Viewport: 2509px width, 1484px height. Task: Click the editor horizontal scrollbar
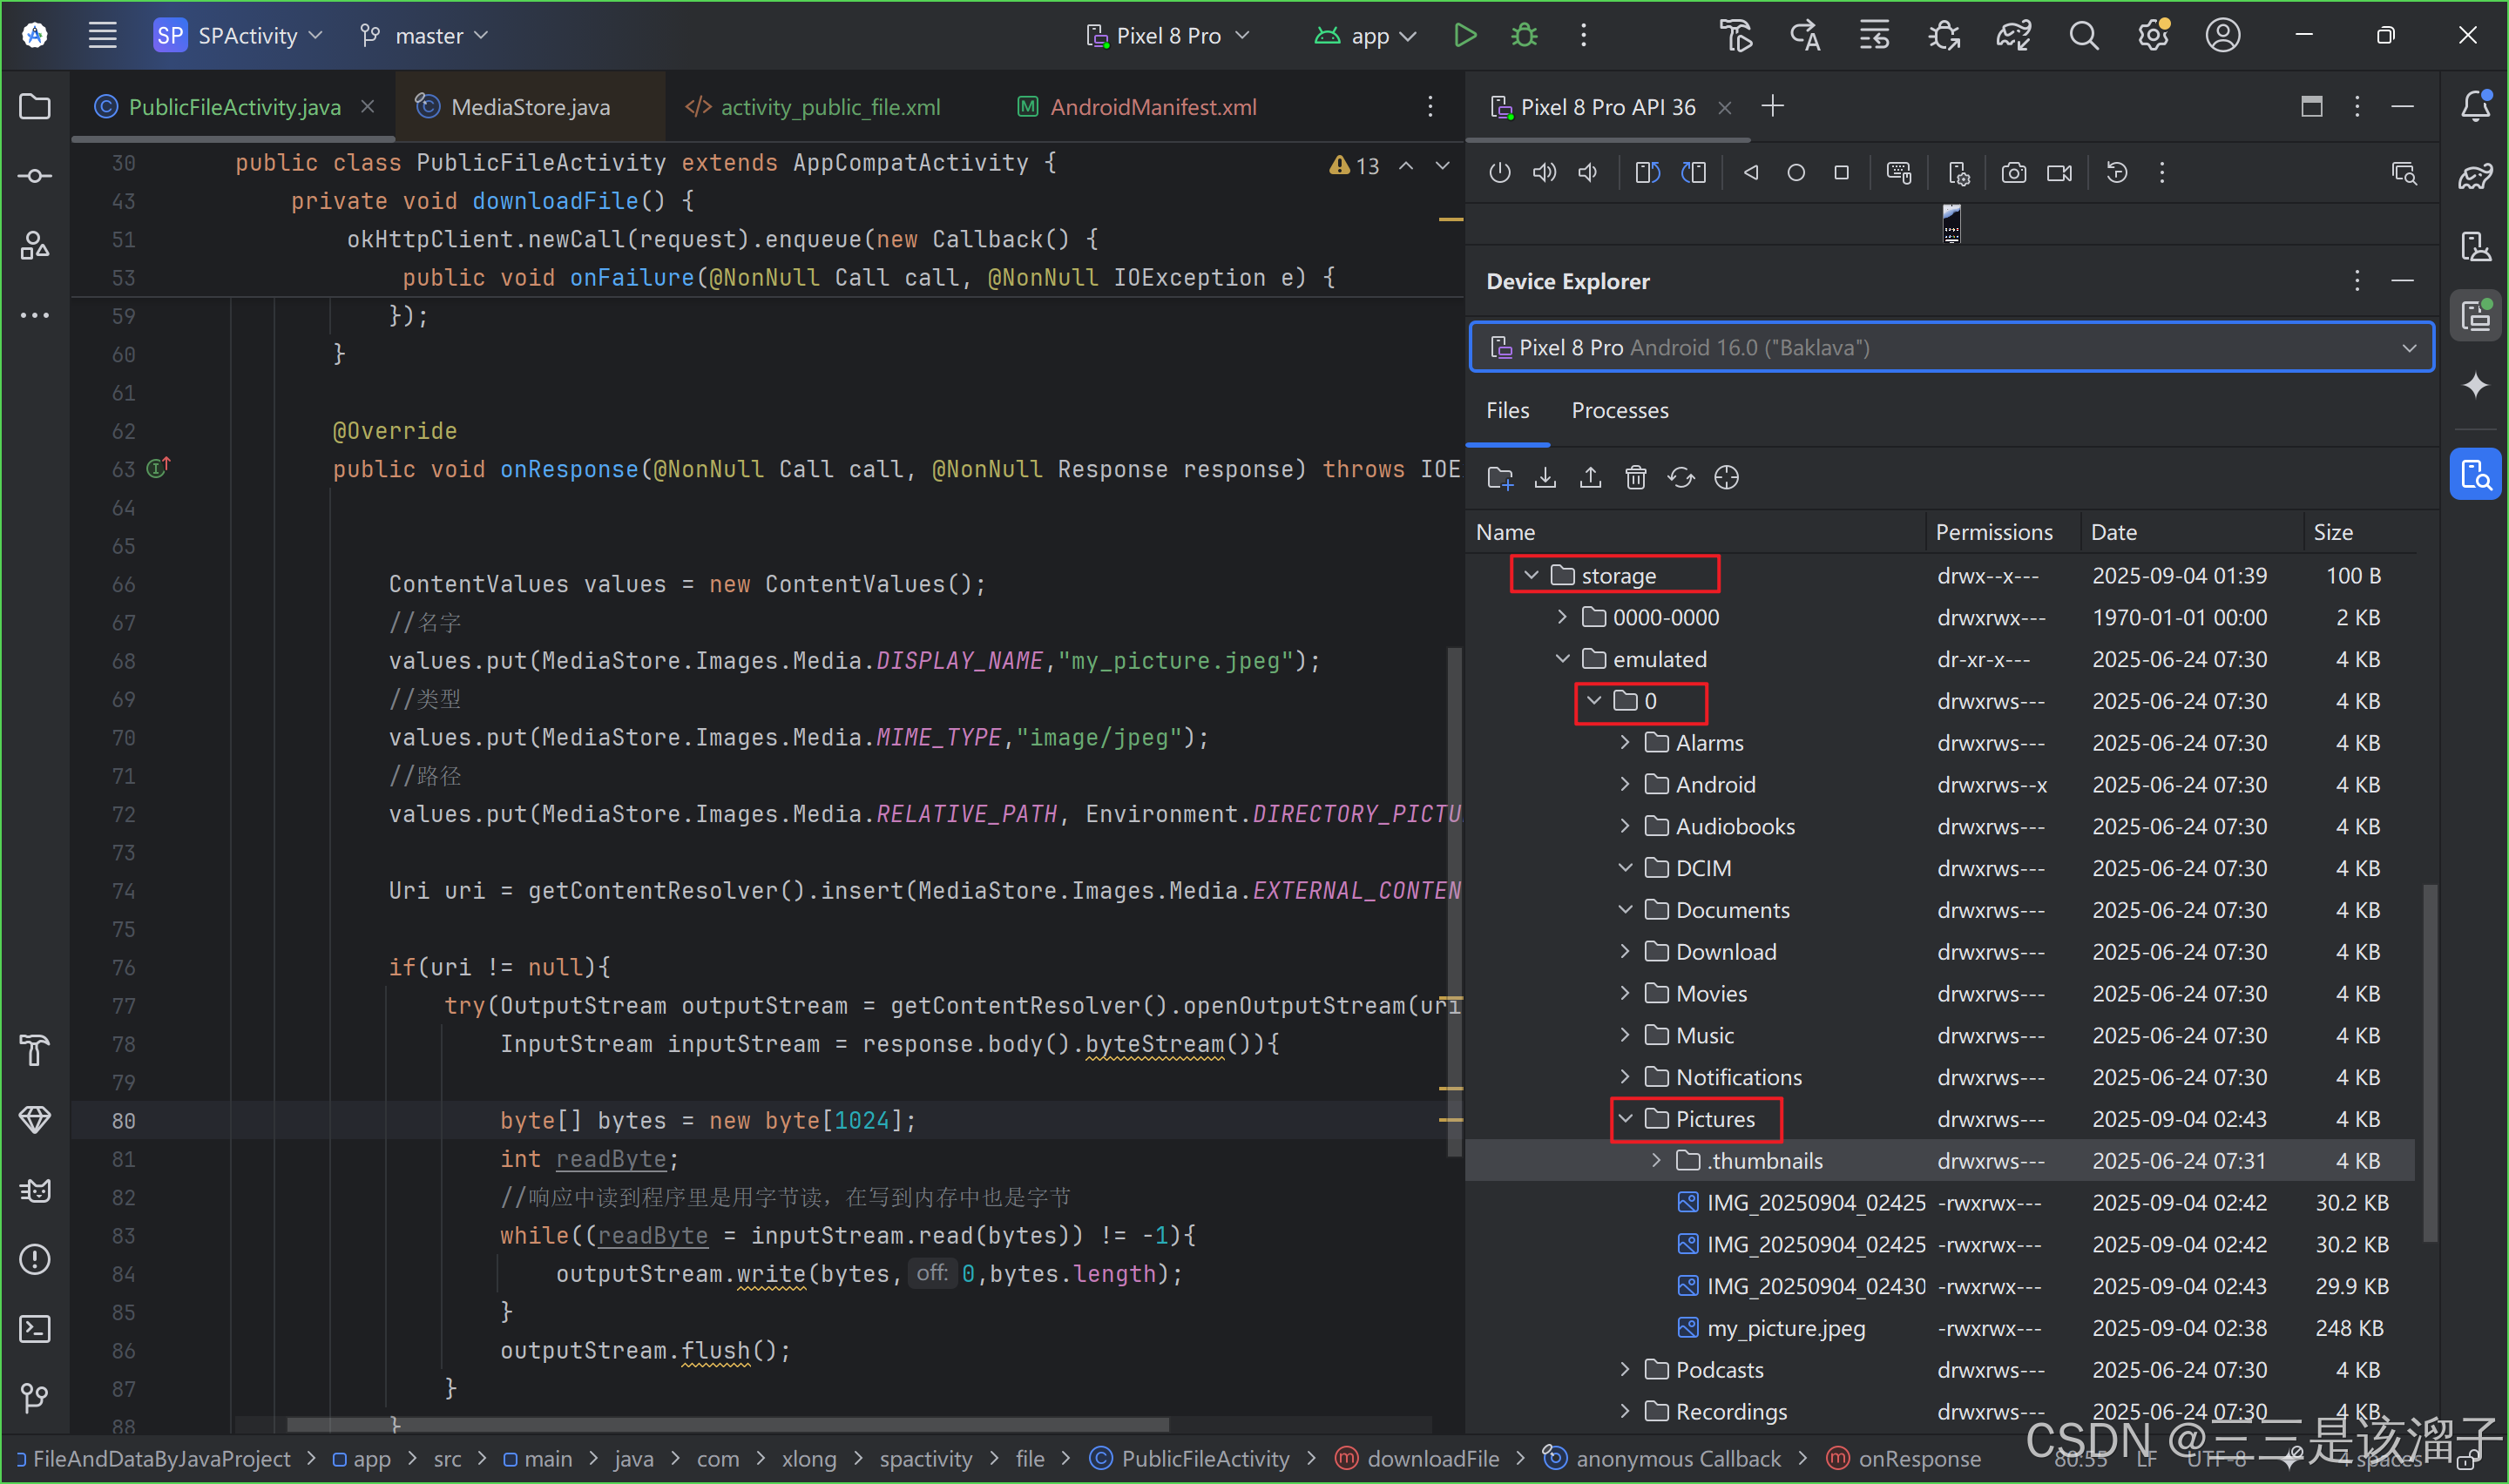(727, 1424)
